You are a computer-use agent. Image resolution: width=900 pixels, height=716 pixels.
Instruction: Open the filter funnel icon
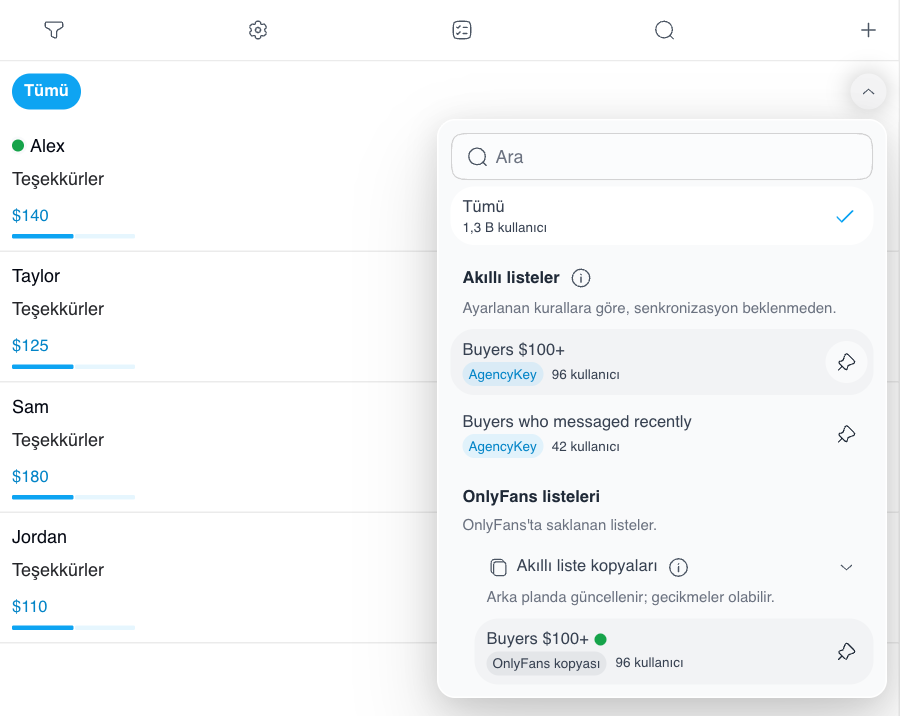point(54,30)
